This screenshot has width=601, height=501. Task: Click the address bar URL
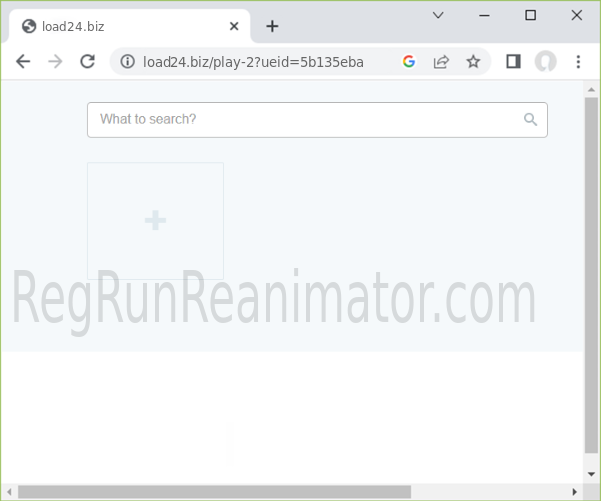pos(253,62)
